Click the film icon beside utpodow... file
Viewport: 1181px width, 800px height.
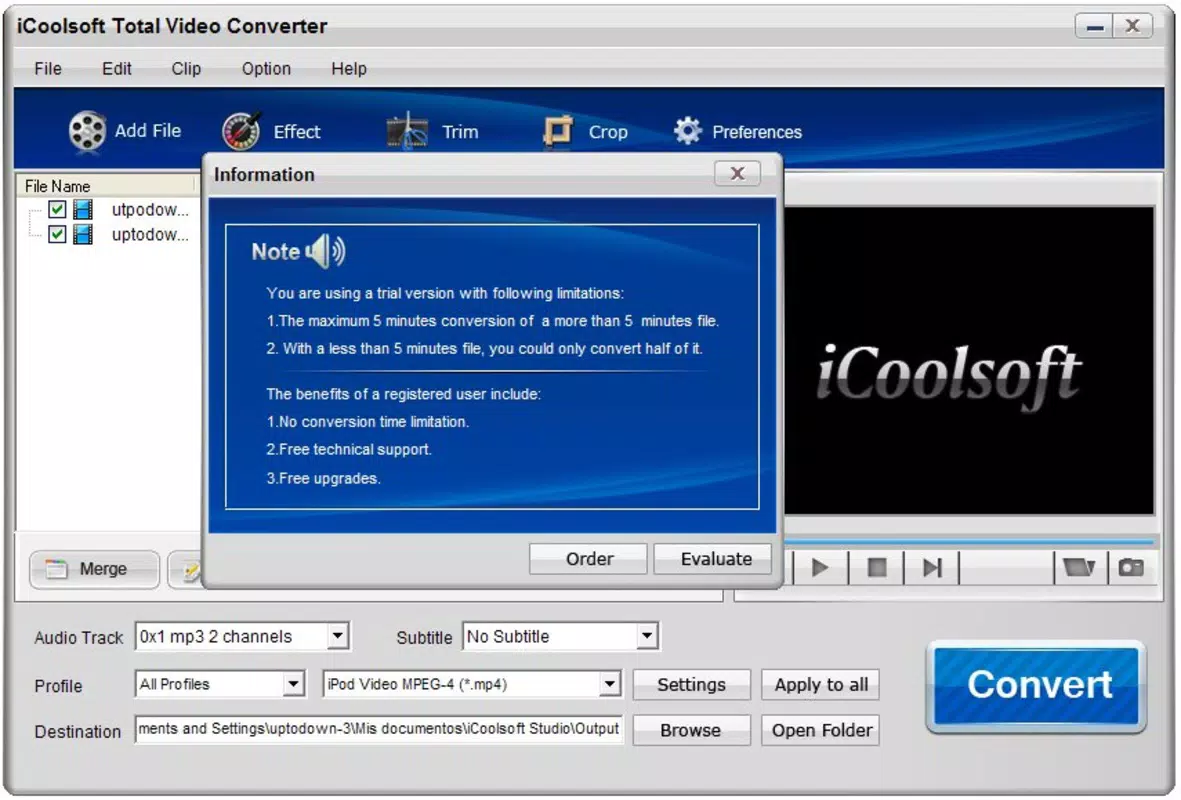point(83,209)
